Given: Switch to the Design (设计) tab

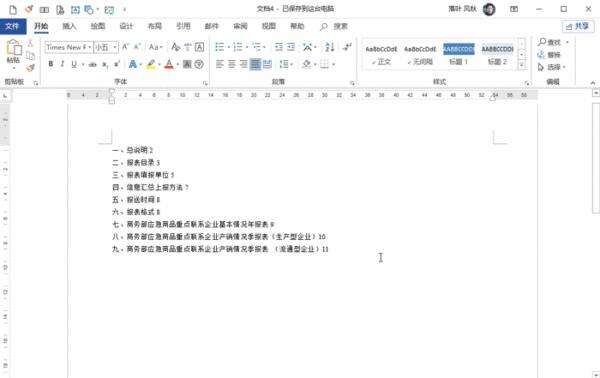Looking at the screenshot, I should (126, 26).
